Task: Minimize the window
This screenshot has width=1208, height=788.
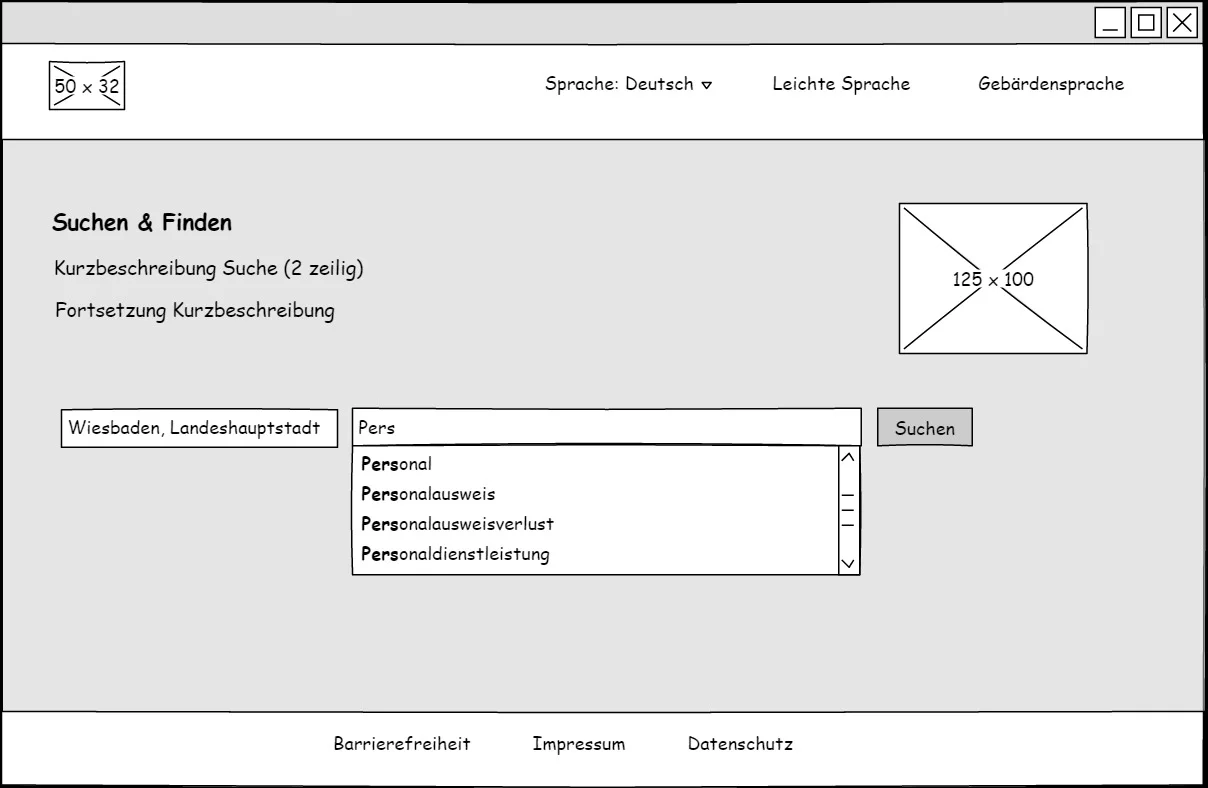Action: (x=1110, y=23)
